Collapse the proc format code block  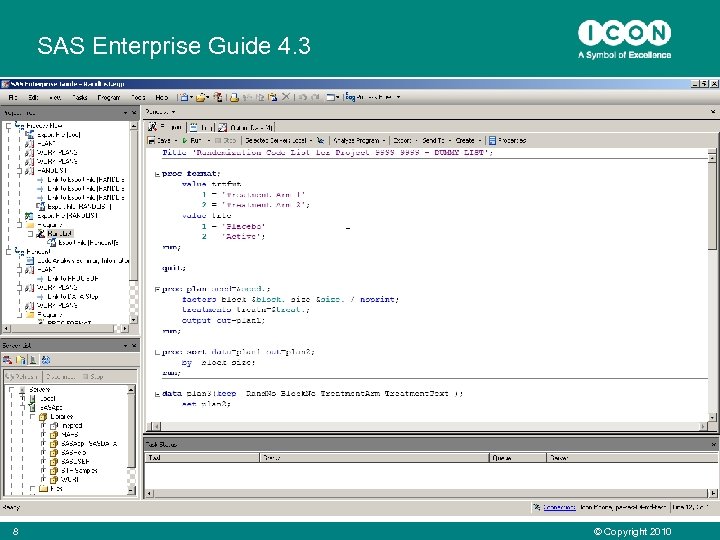point(157,174)
